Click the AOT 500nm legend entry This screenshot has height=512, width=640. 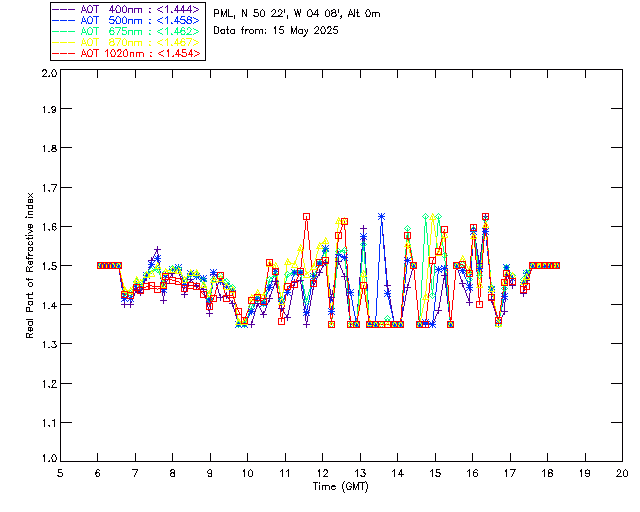[126, 20]
